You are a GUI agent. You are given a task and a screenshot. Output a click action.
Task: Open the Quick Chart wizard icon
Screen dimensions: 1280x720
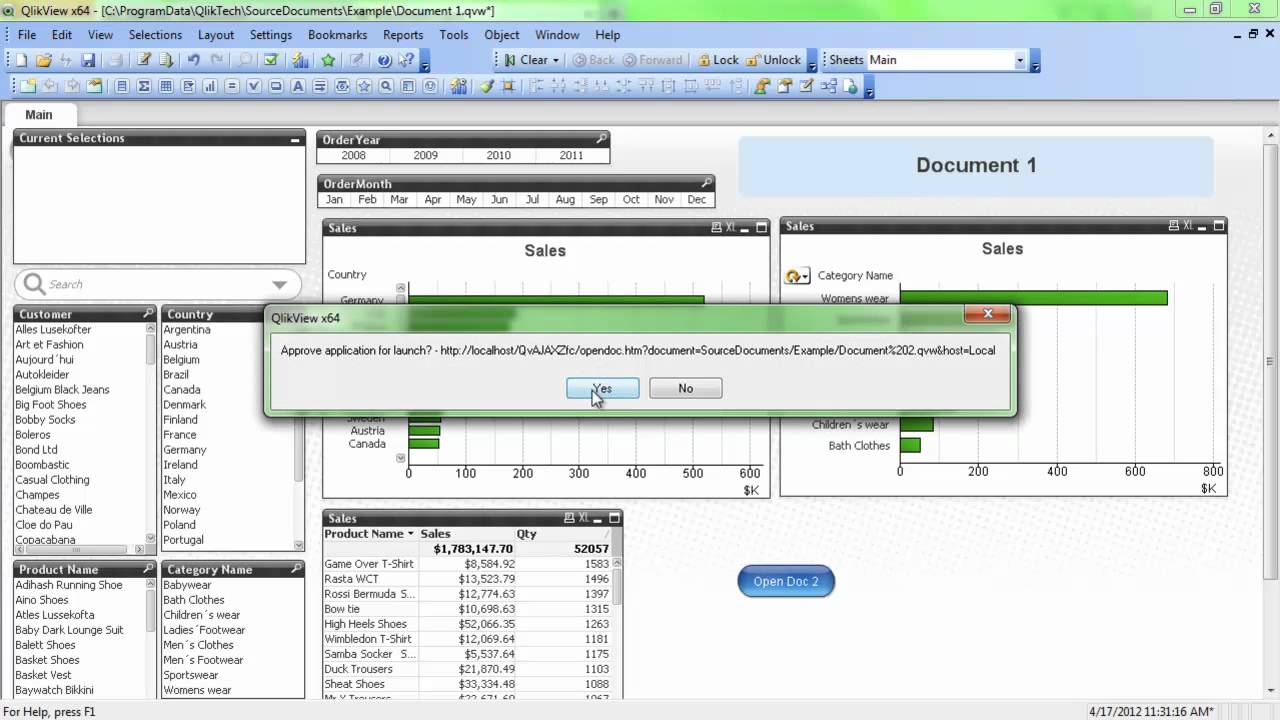(300, 60)
